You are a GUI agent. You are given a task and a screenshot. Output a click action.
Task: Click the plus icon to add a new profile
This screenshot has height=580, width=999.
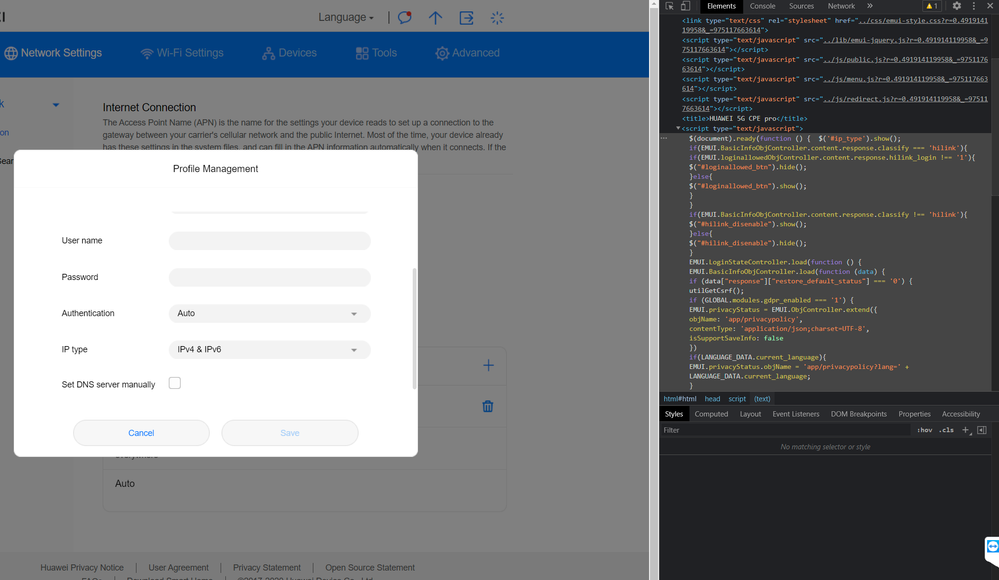click(488, 366)
